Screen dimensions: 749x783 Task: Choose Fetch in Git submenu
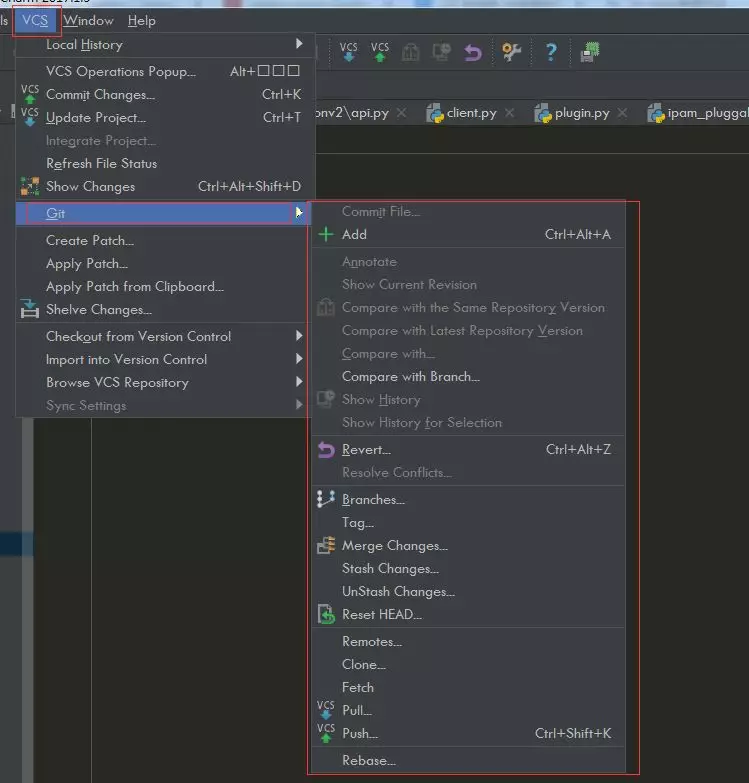pos(468,687)
